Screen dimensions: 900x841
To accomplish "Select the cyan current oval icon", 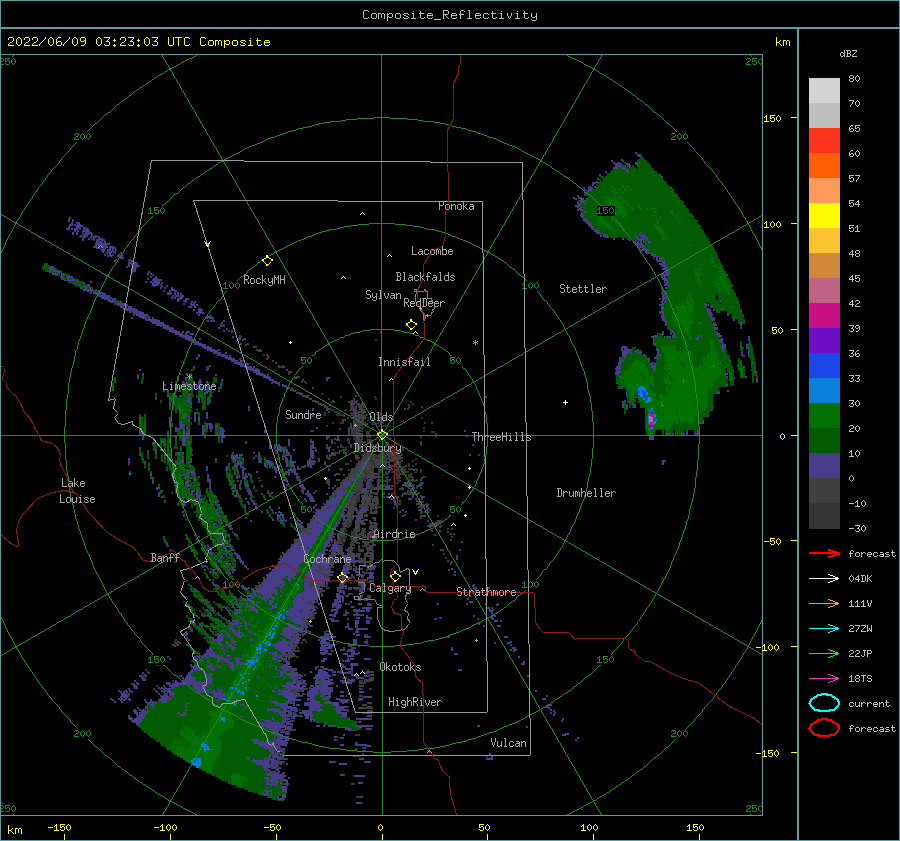I will (824, 703).
